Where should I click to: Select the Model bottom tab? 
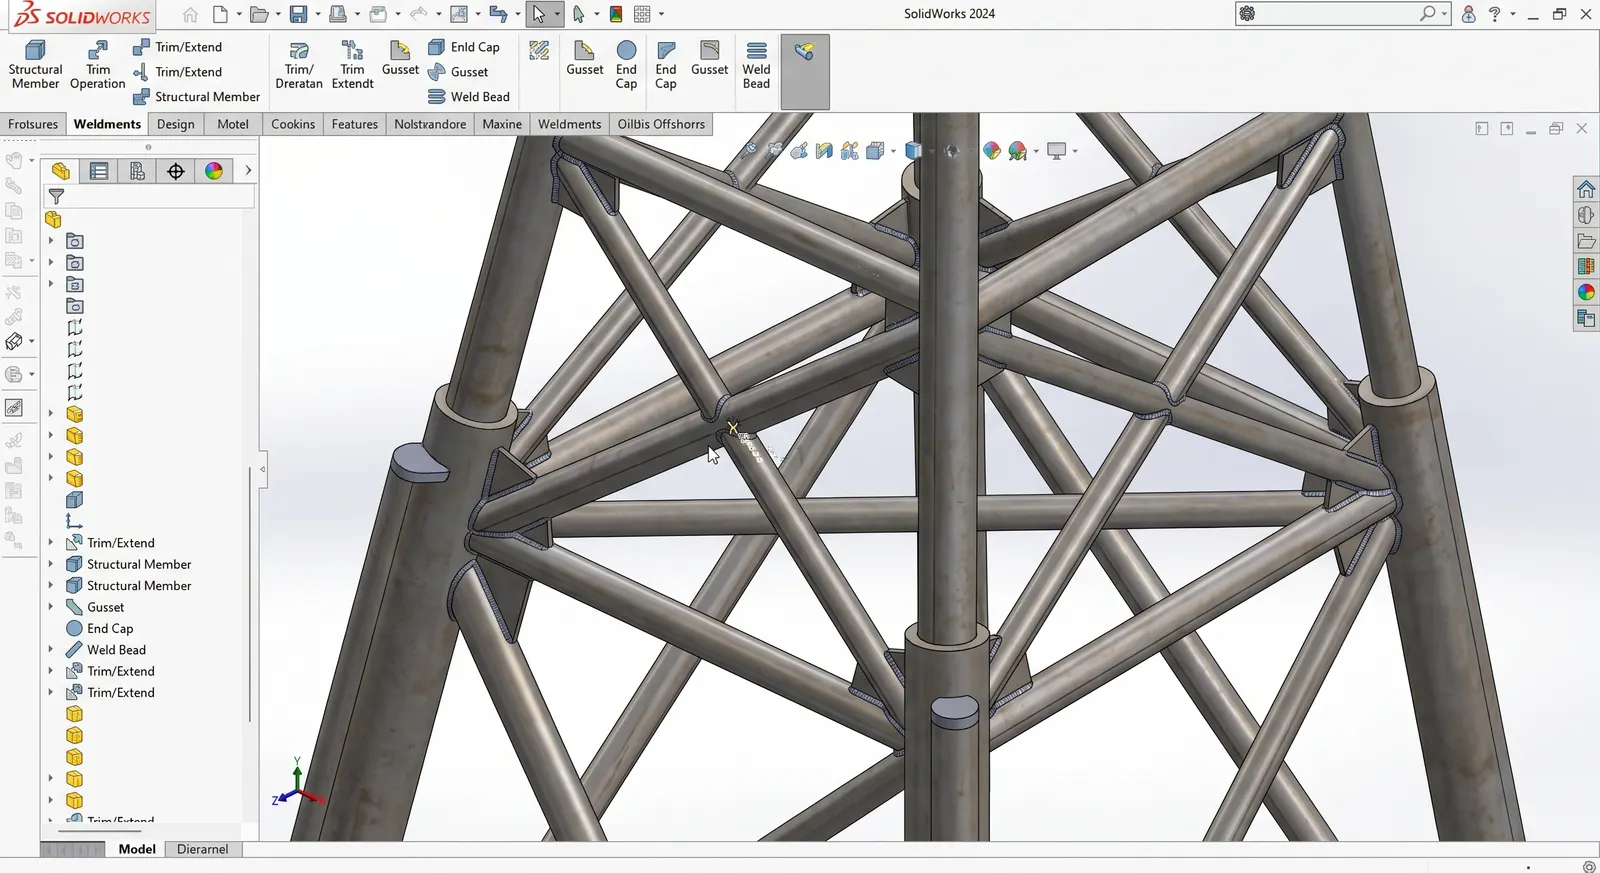point(137,849)
